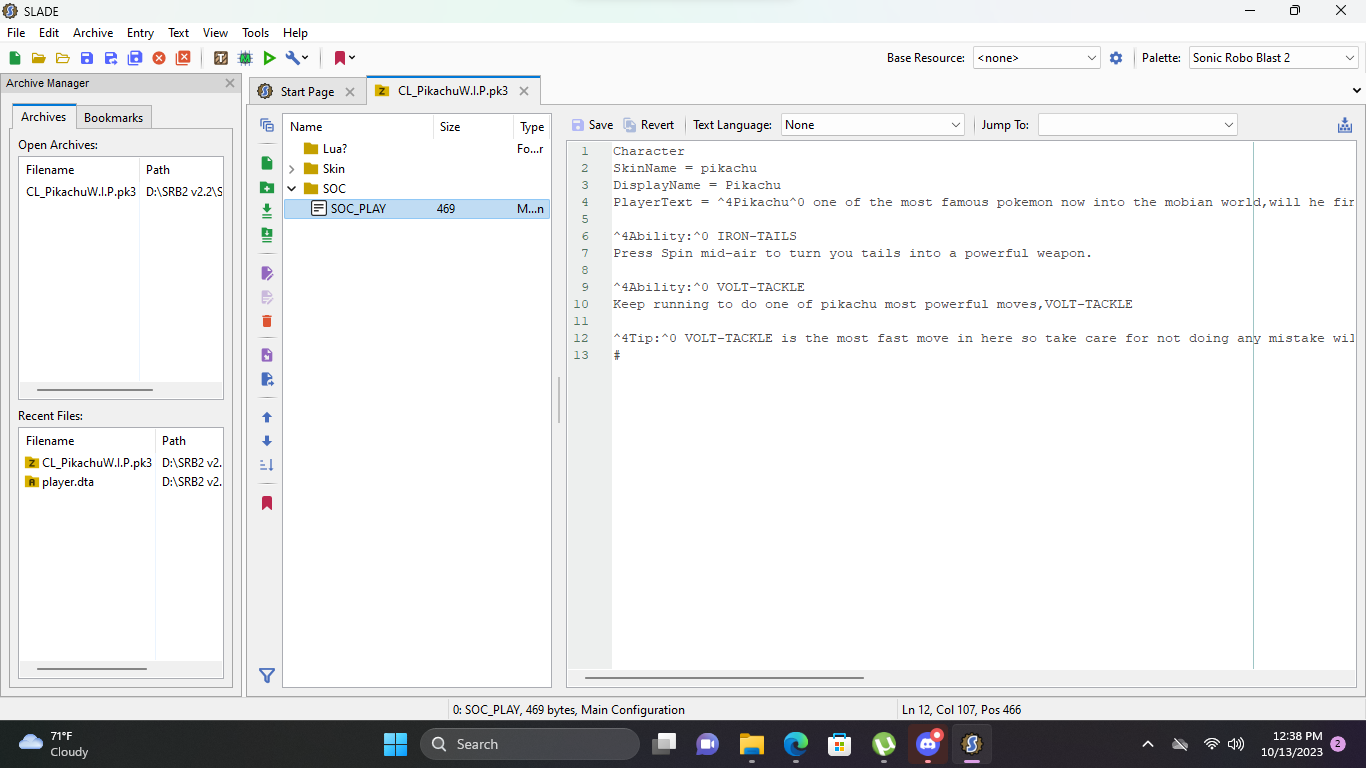1366x768 pixels.
Task: Switch to the Bookmarks tab
Action: (x=113, y=117)
